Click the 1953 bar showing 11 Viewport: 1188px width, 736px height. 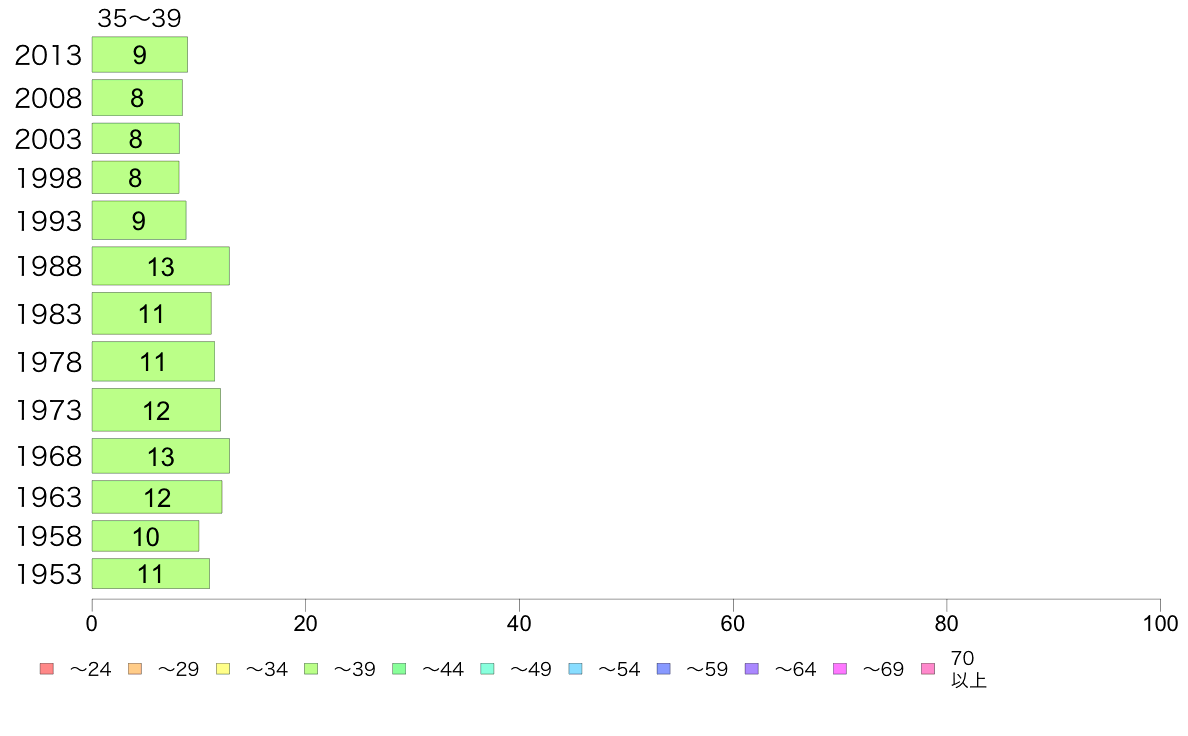151,574
